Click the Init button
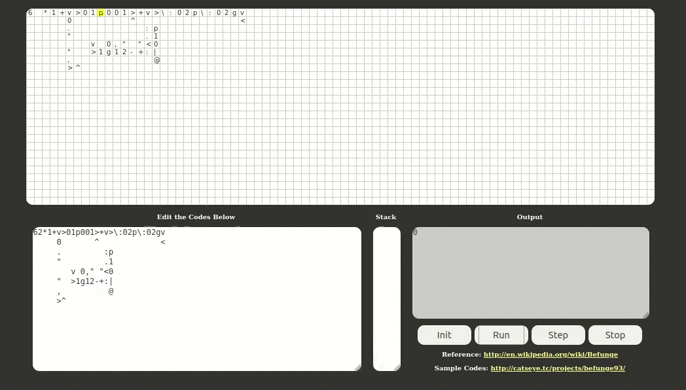This screenshot has height=390, width=686. coord(444,335)
